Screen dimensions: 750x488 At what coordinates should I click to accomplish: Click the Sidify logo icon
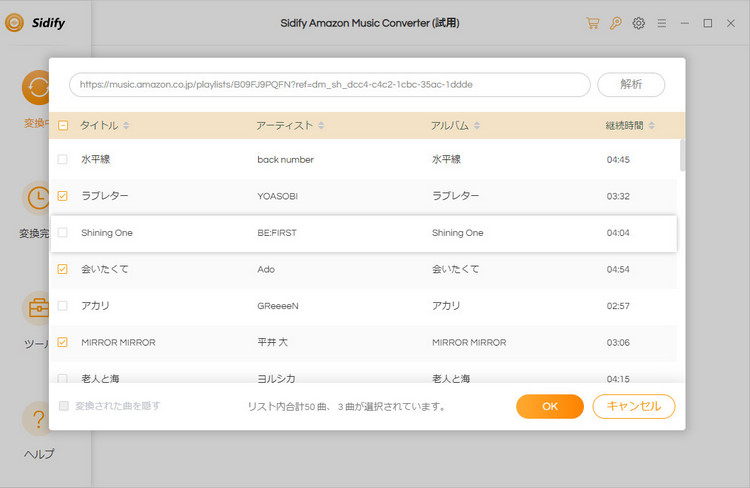click(x=14, y=22)
